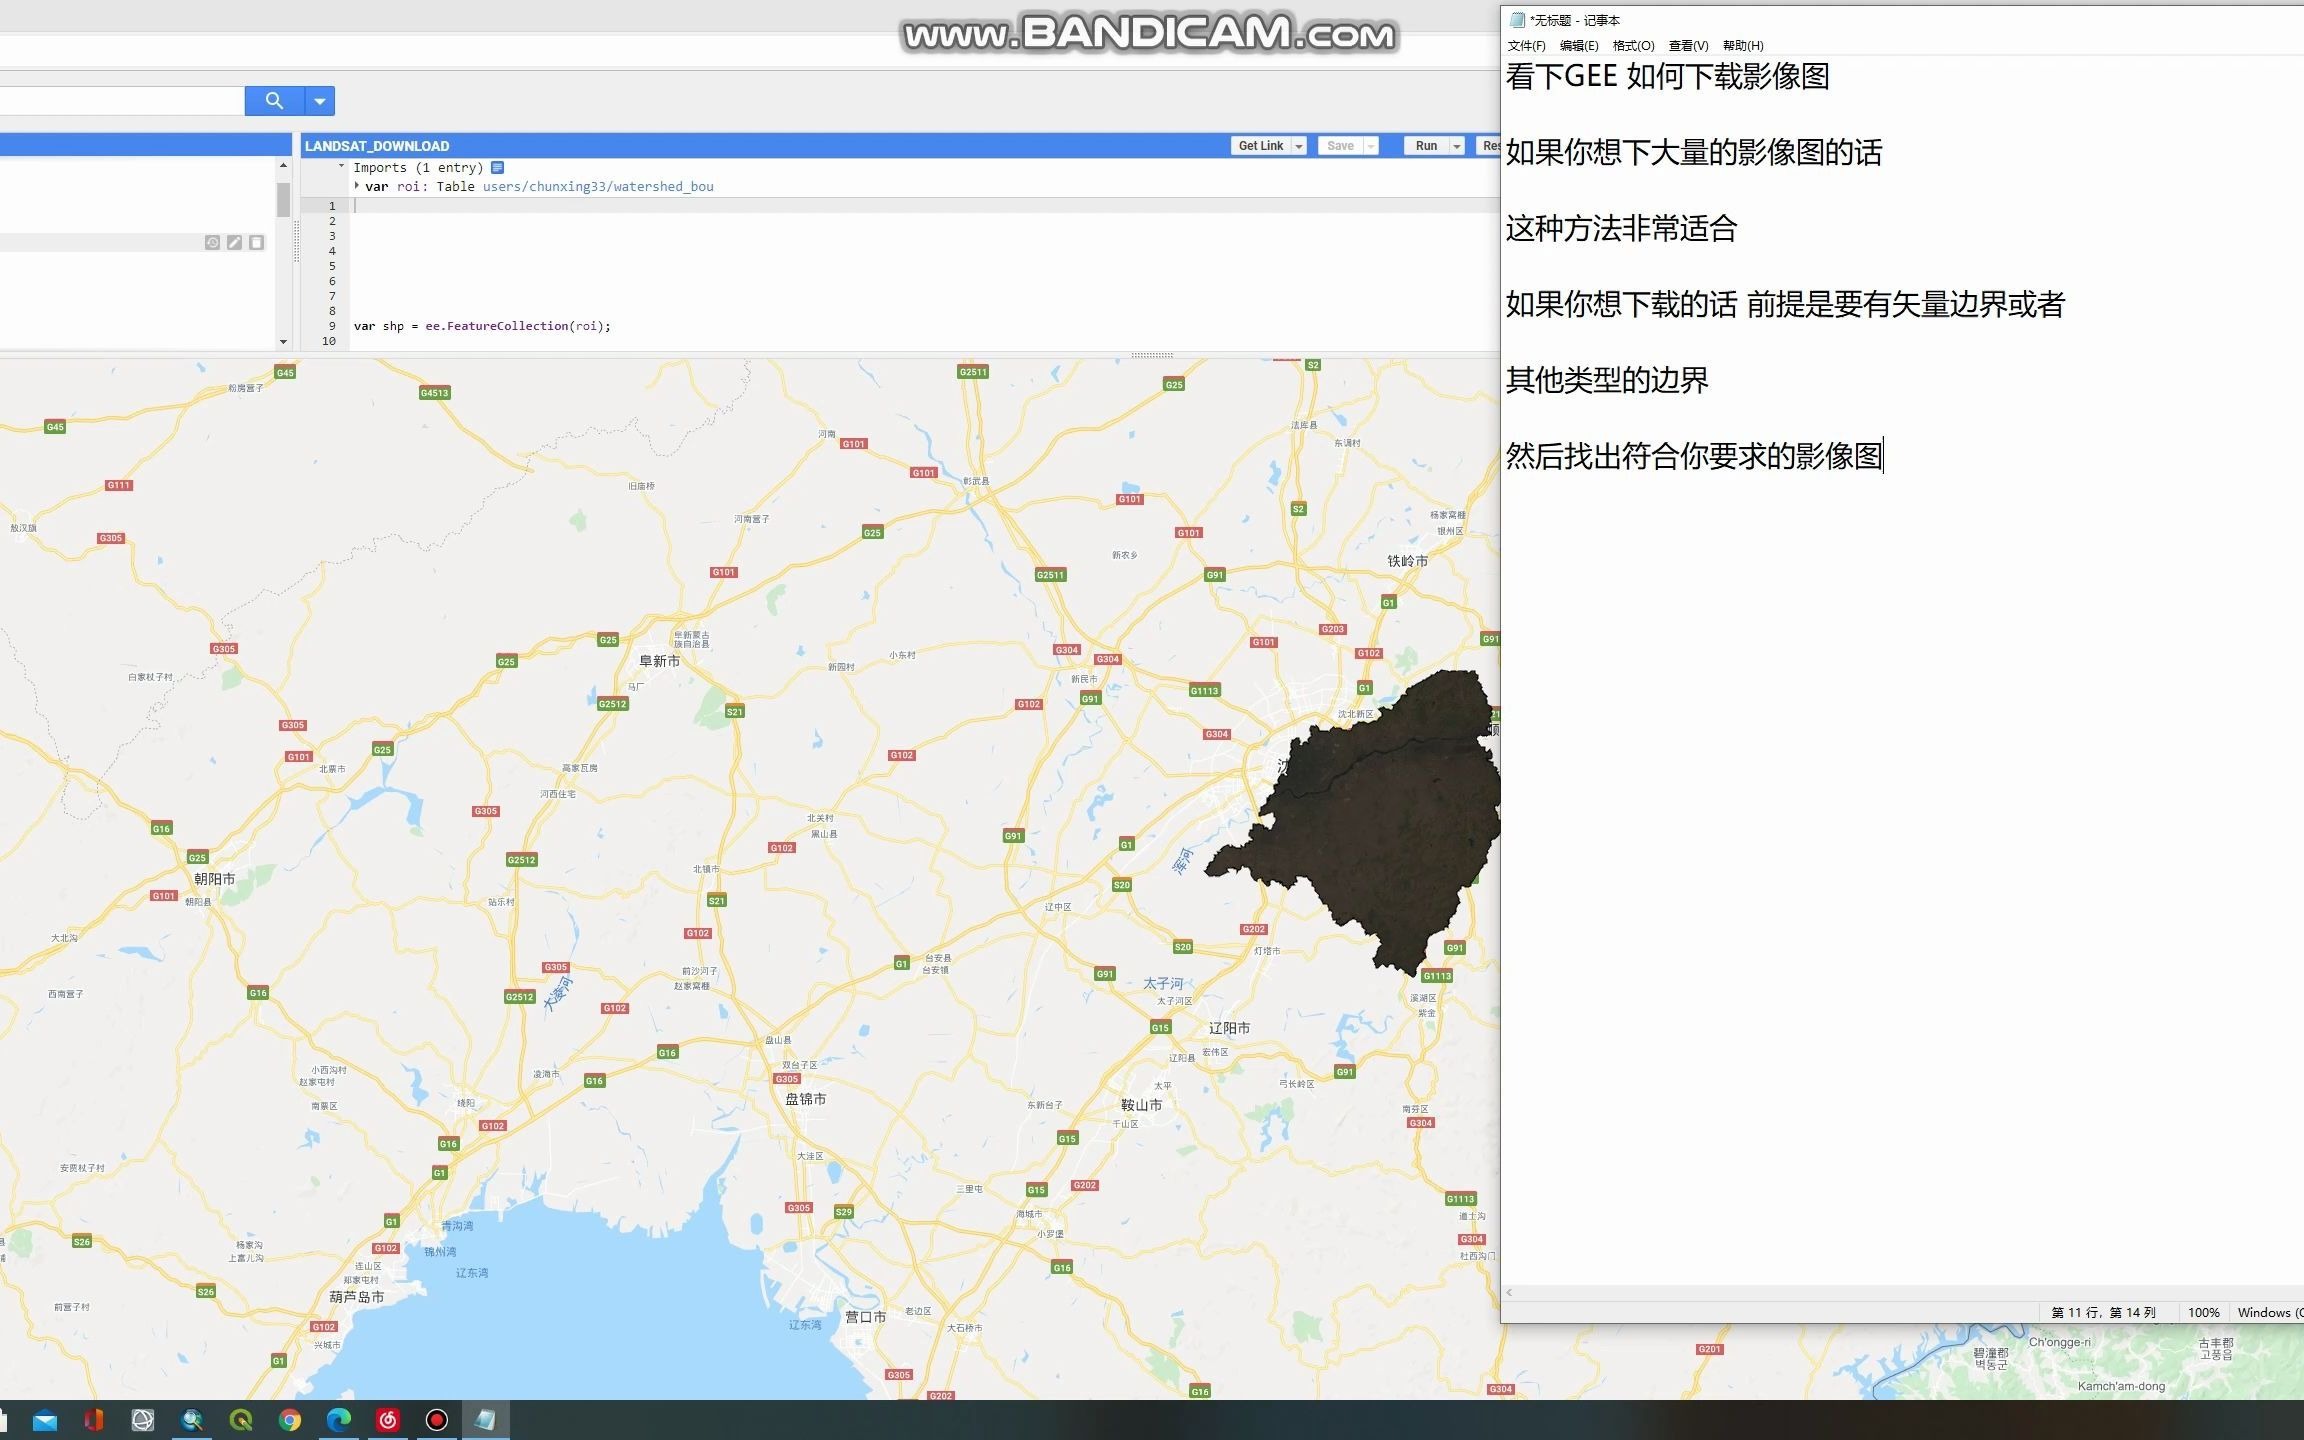Click the convert Imports to code icon

[498, 167]
